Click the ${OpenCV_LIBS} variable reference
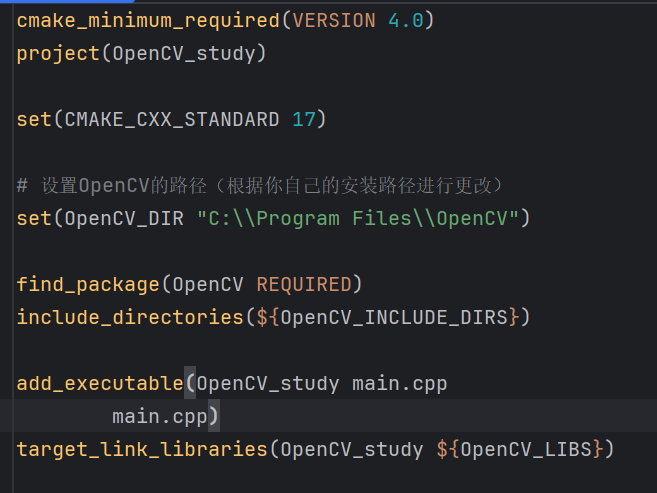 click(520, 449)
